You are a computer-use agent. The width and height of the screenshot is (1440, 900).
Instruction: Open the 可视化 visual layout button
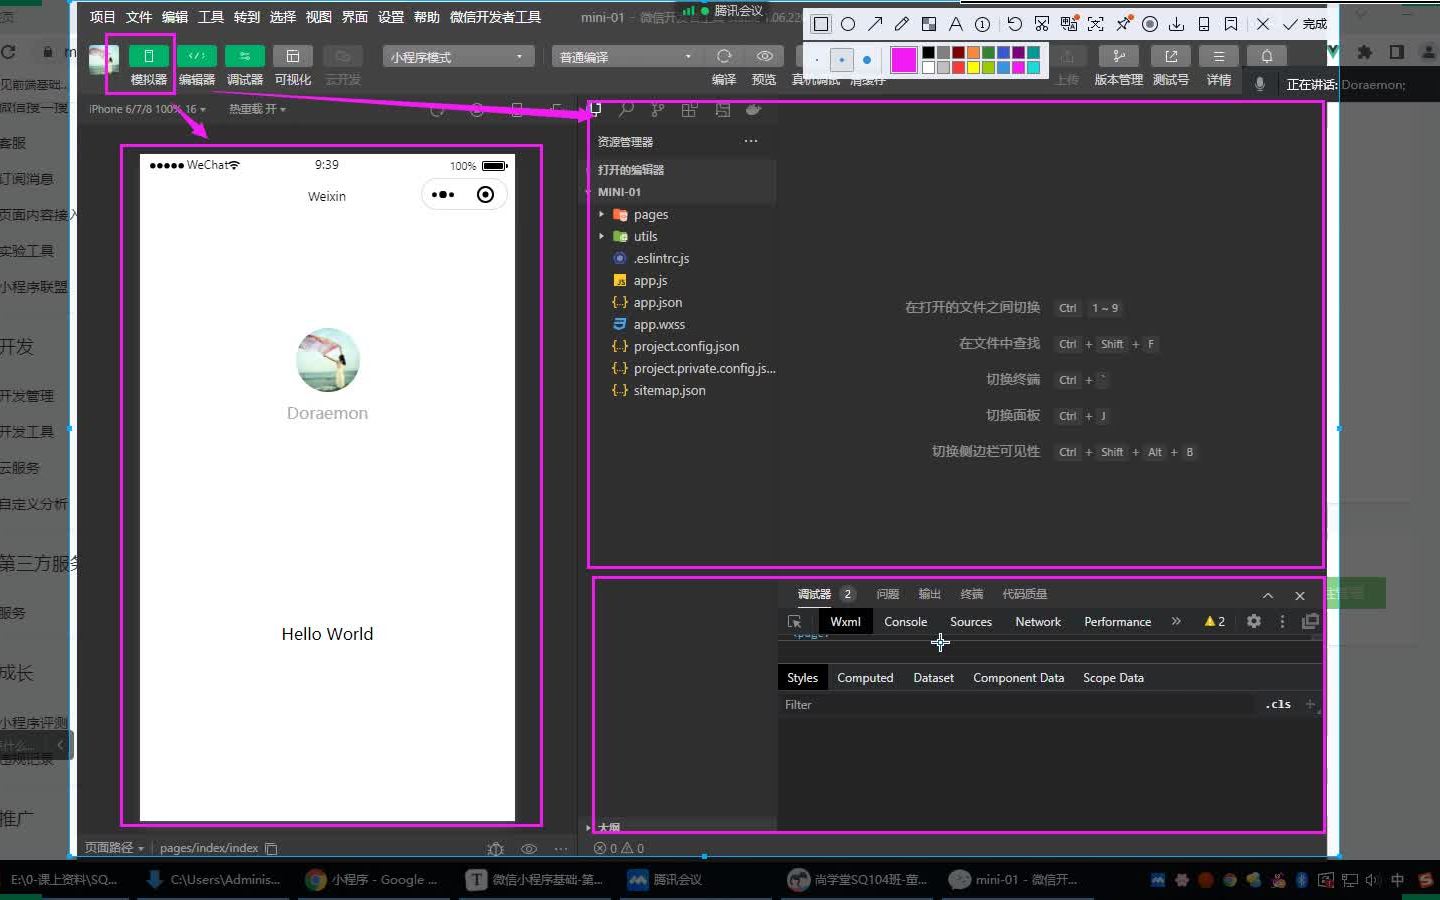pos(292,56)
